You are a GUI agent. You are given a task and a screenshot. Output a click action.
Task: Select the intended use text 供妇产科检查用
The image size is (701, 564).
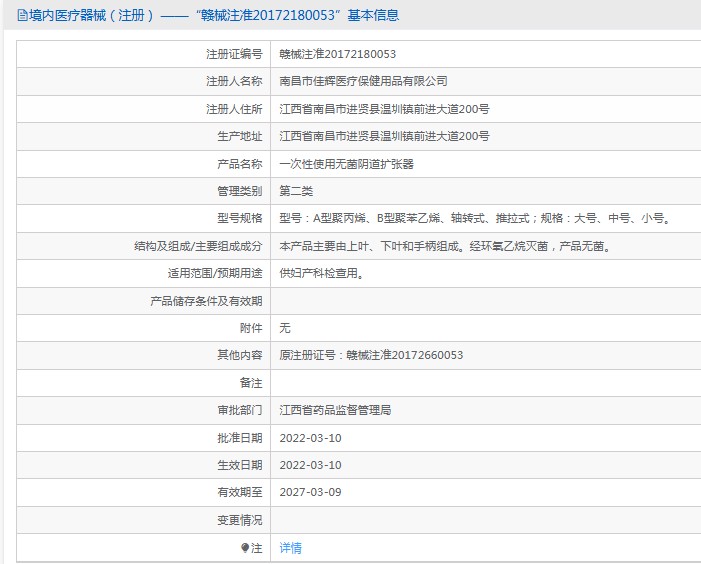click(321, 273)
